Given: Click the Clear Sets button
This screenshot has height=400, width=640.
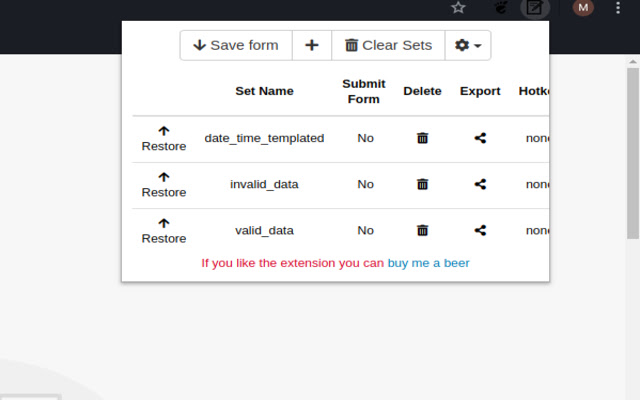Looking at the screenshot, I should [388, 45].
